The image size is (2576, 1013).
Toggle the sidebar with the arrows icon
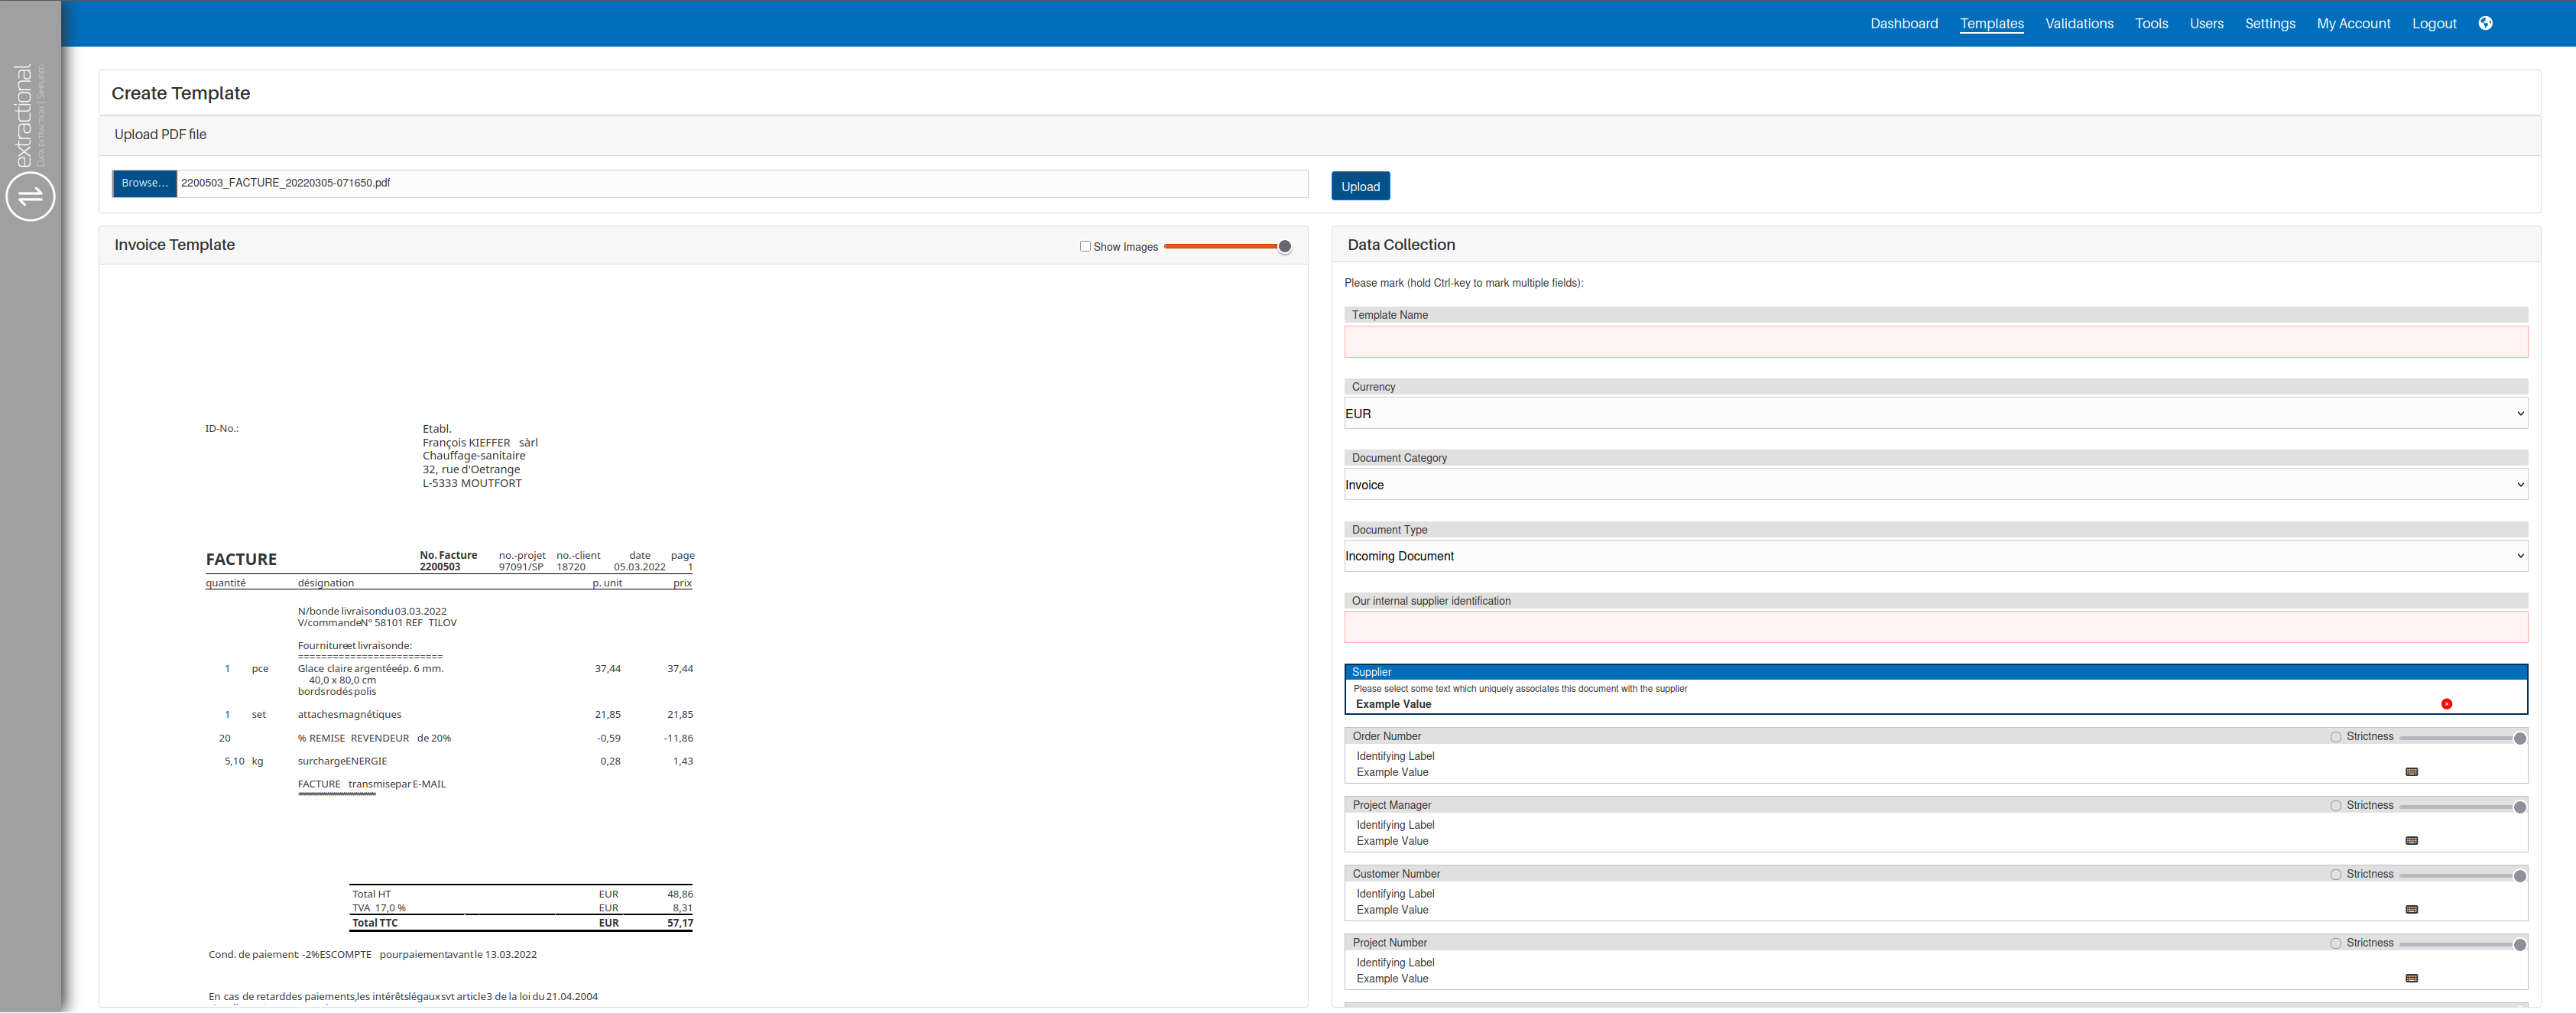[x=30, y=196]
